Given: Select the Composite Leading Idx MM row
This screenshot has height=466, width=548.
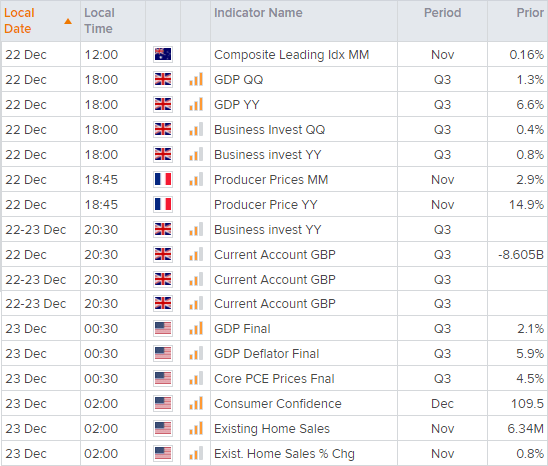Looking at the screenshot, I should (x=274, y=55).
